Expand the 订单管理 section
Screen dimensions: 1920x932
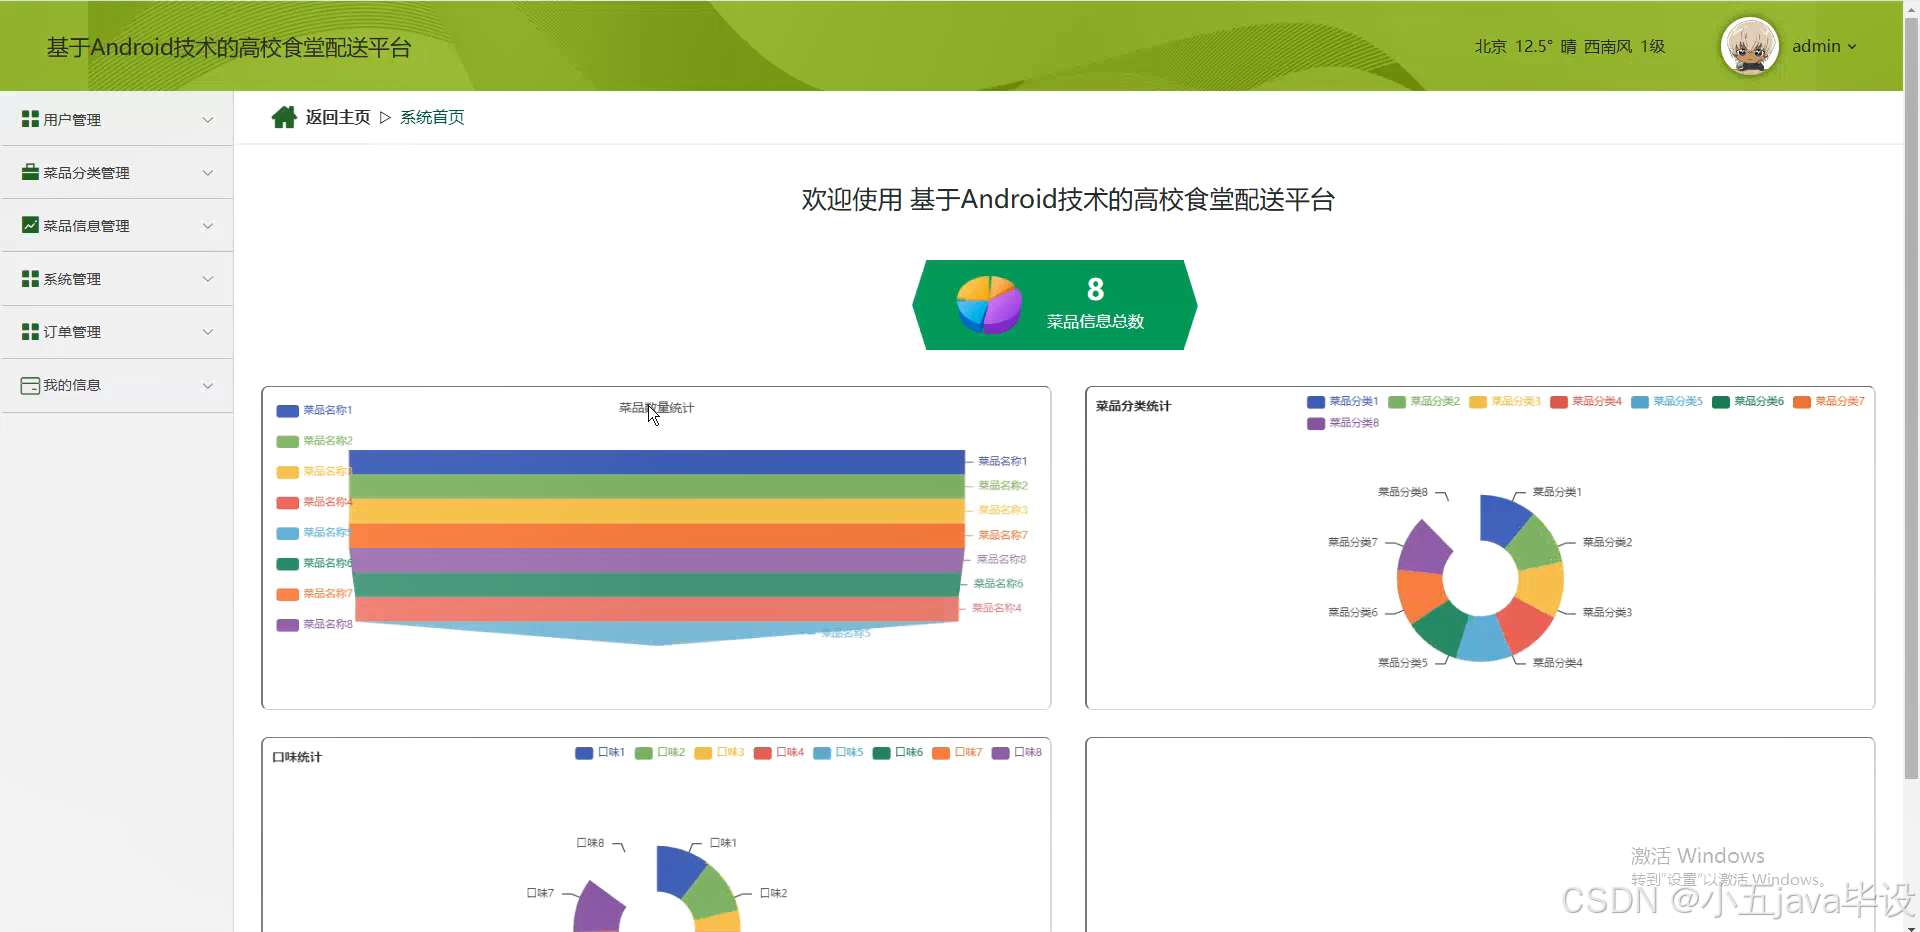(208, 332)
